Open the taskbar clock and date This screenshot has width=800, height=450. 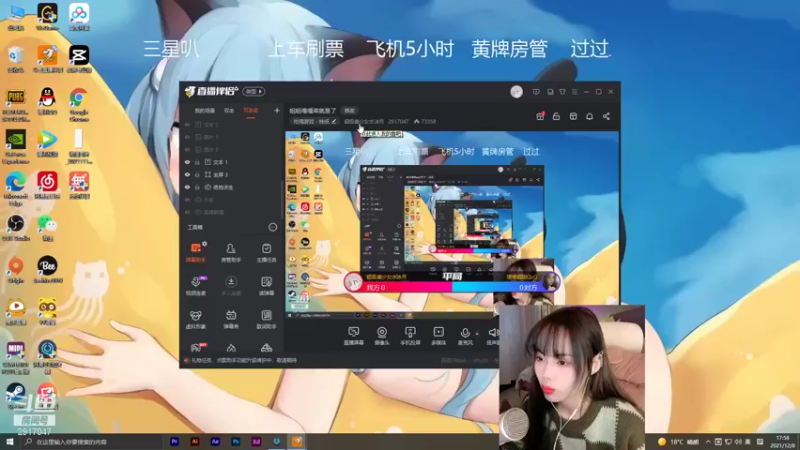point(783,442)
